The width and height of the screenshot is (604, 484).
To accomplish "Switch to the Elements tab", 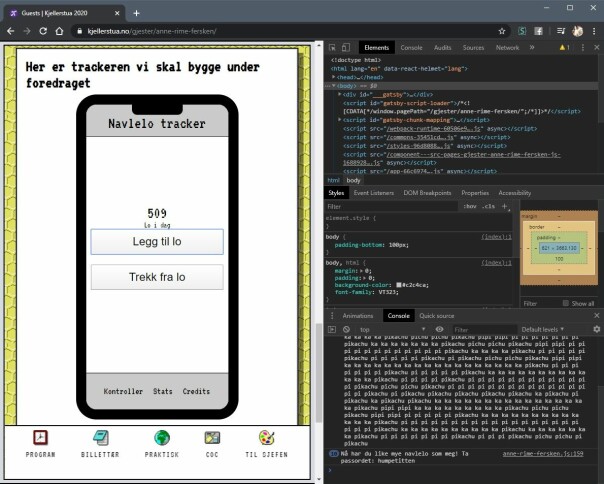I will [x=376, y=47].
